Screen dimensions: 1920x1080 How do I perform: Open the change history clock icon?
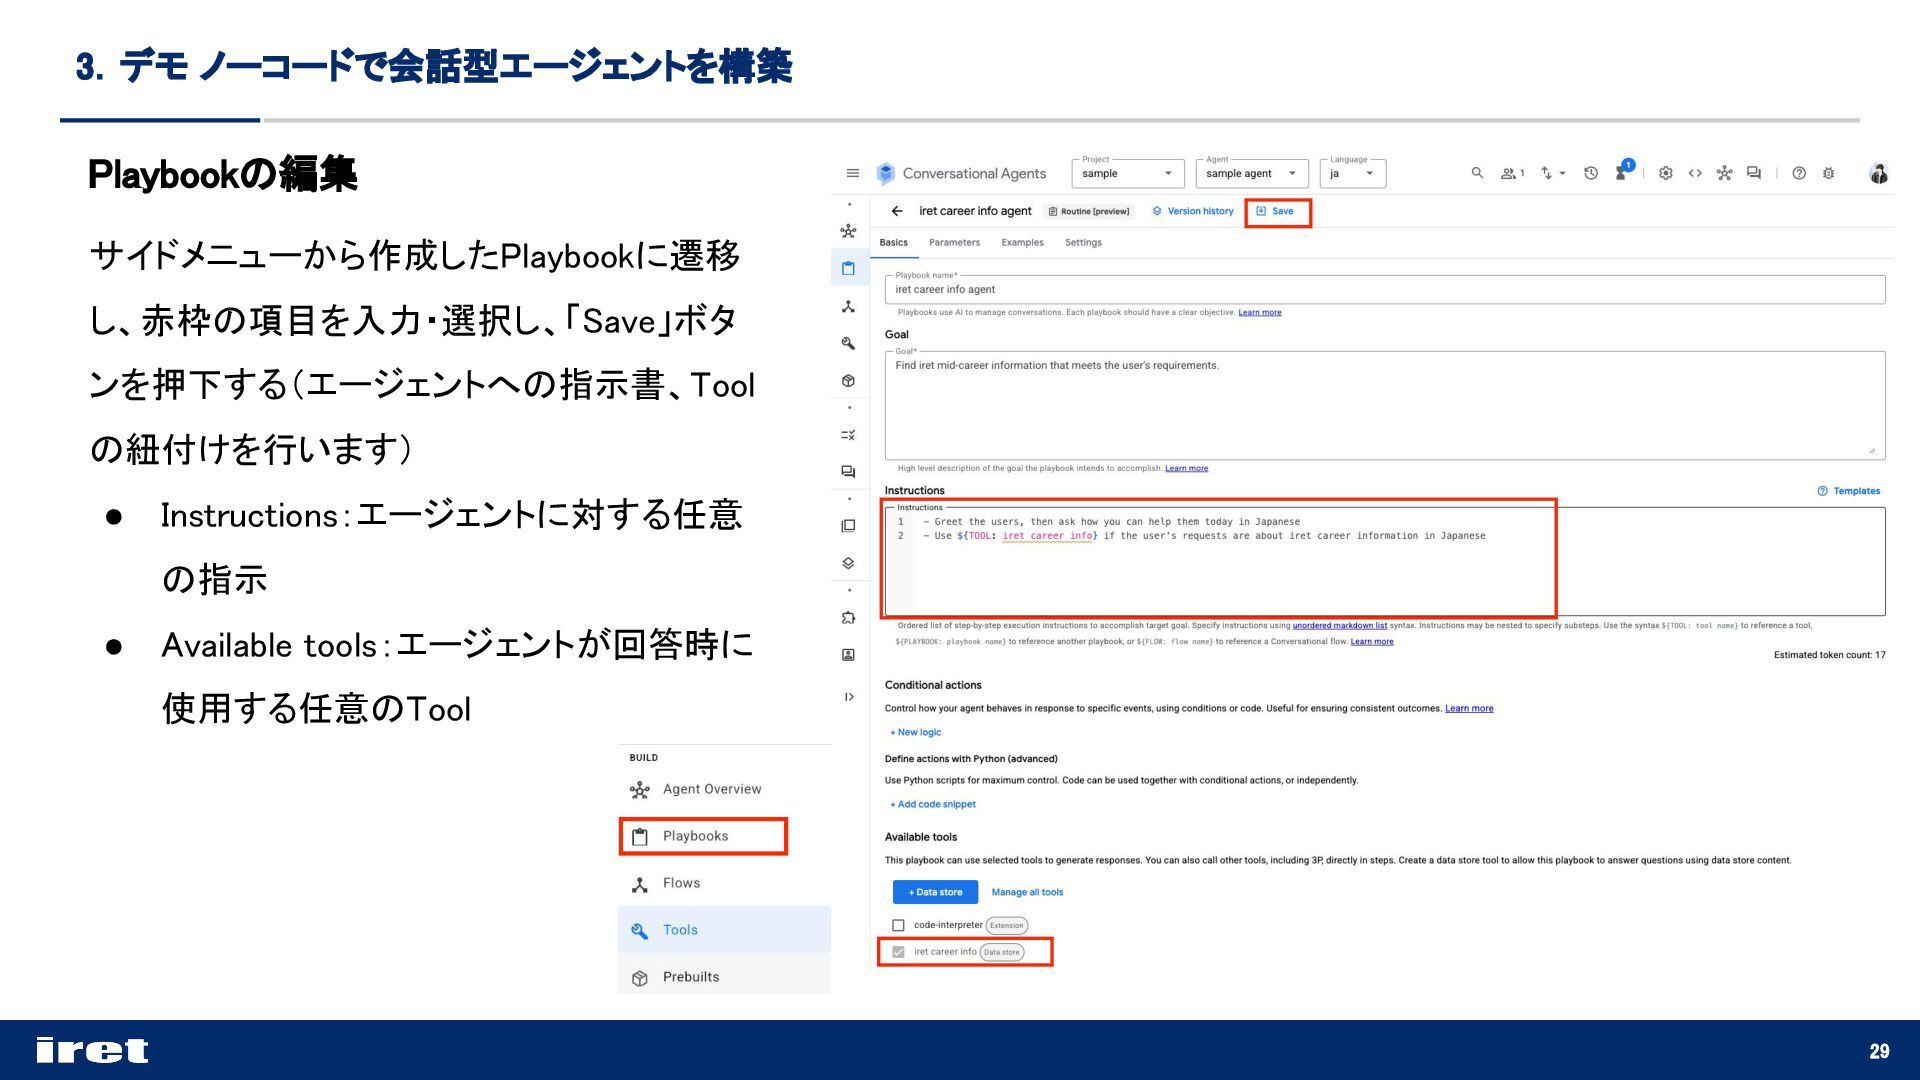tap(1591, 173)
